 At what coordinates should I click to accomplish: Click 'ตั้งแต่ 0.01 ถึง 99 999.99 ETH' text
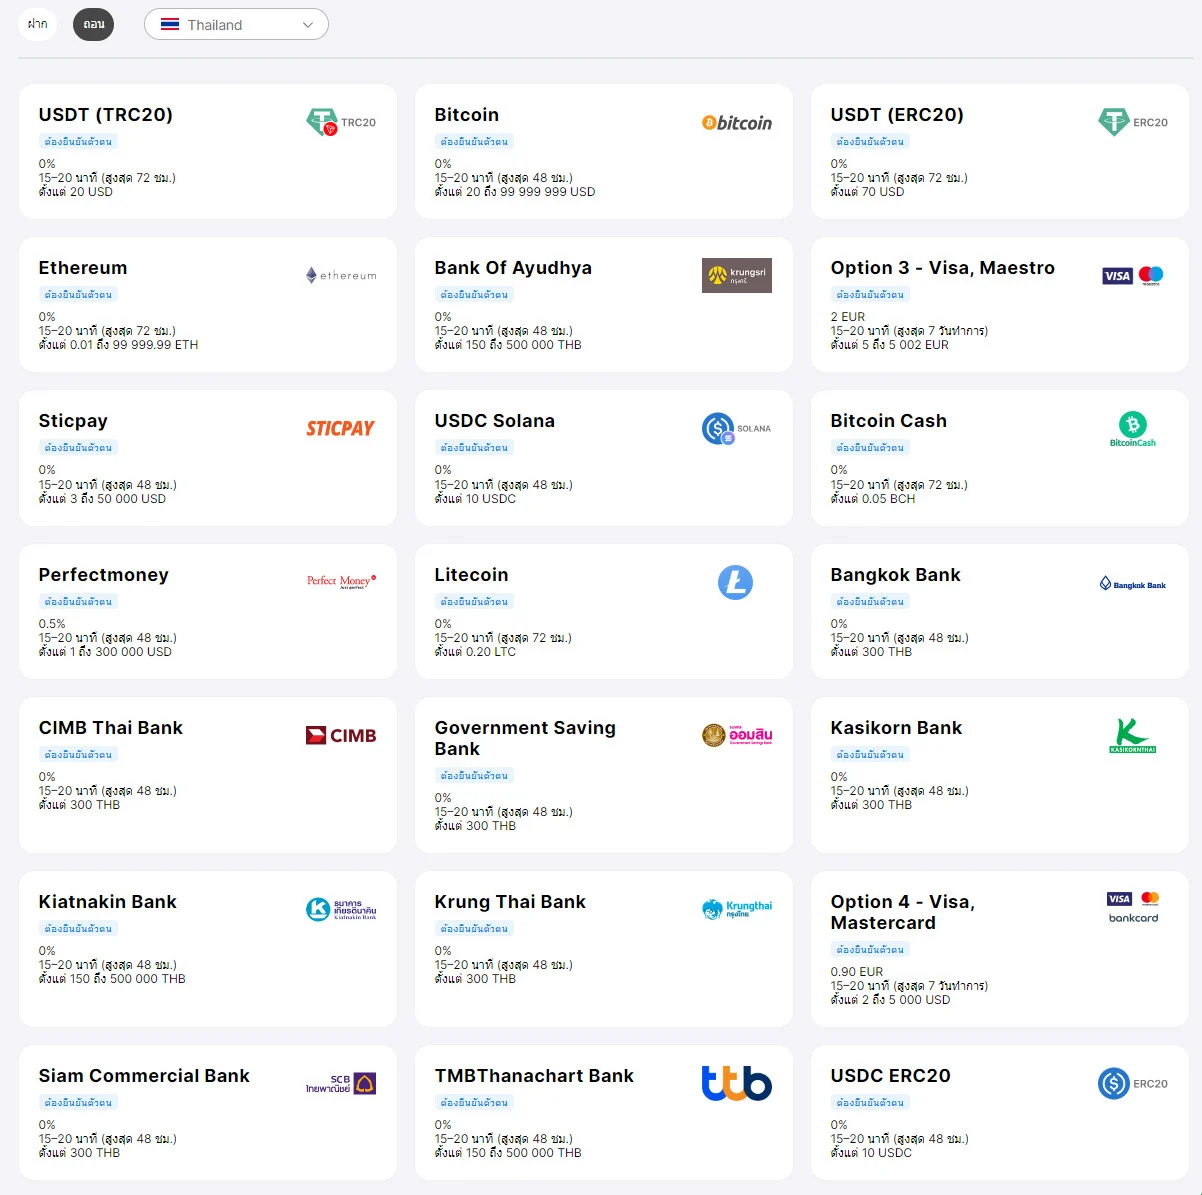click(118, 345)
